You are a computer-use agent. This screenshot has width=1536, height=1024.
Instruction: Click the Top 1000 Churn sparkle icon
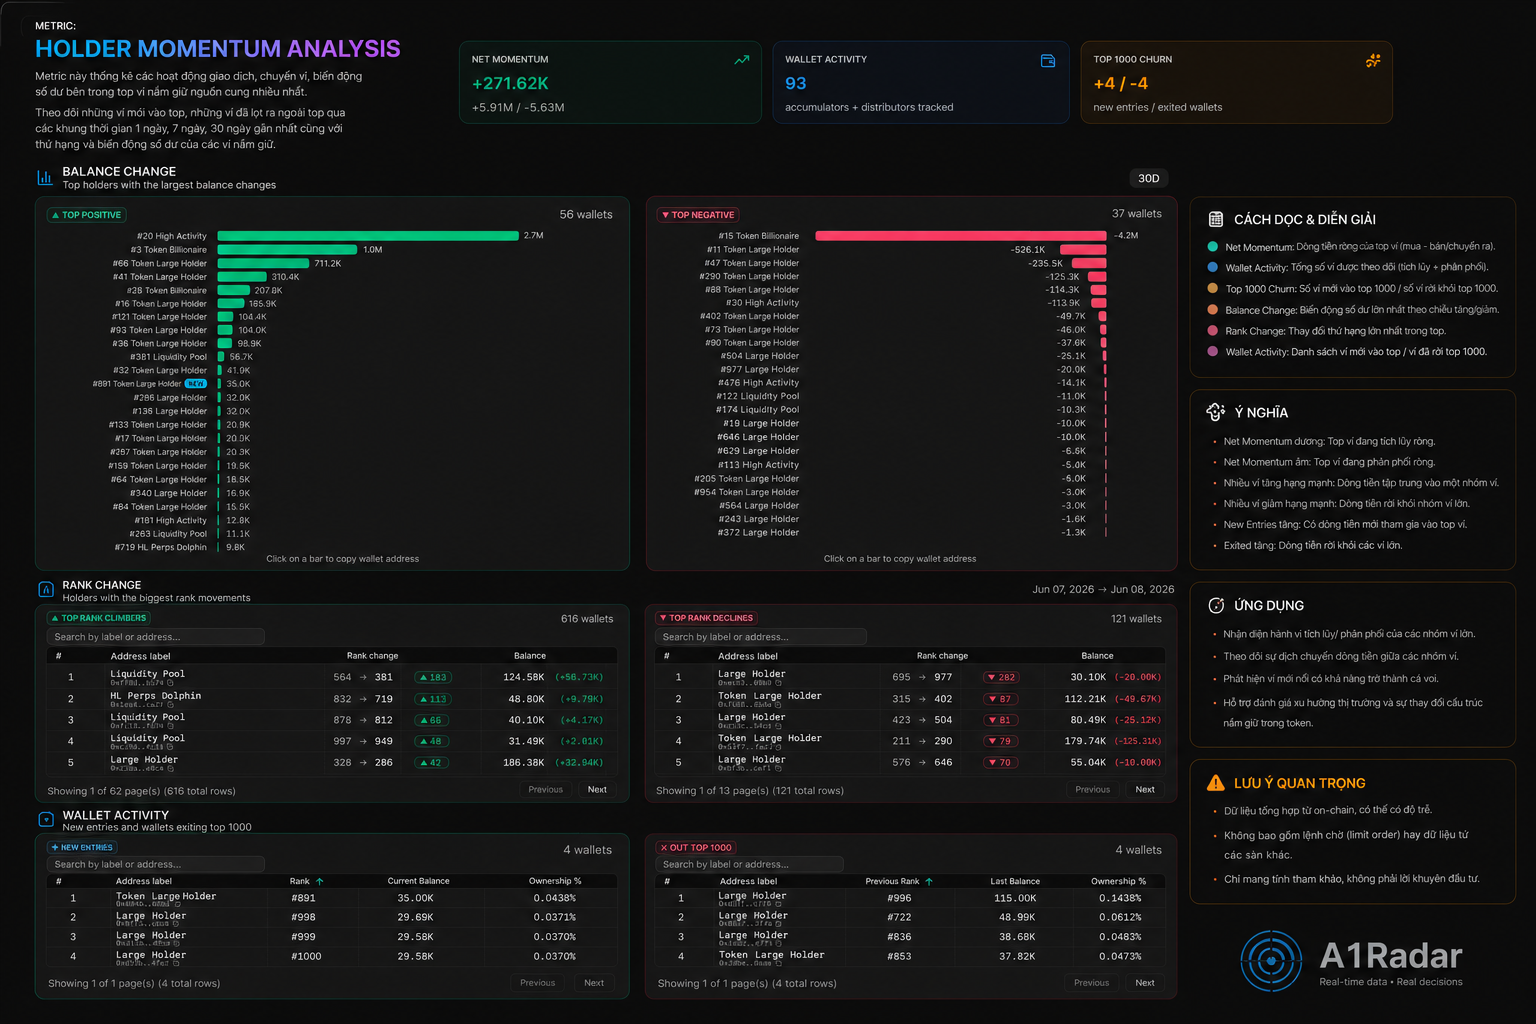point(1373,61)
